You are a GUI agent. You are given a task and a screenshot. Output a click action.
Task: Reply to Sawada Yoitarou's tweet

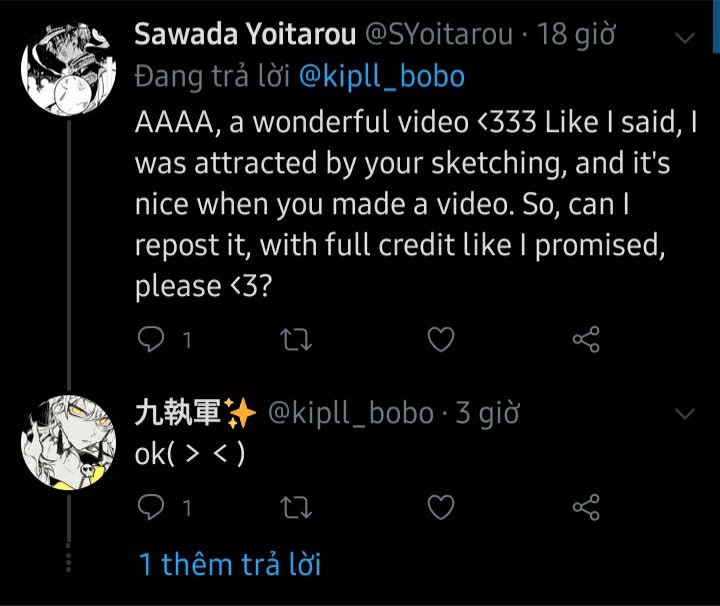150,341
